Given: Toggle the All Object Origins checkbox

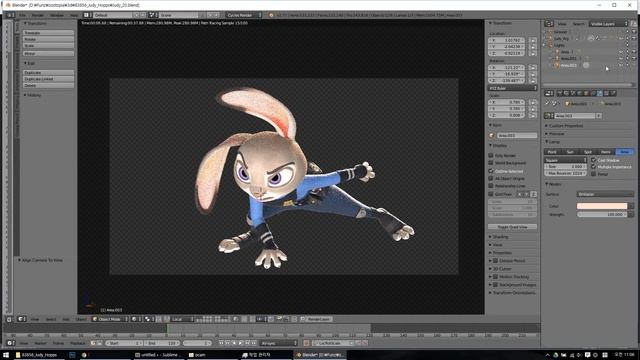Looking at the screenshot, I should click(491, 178).
